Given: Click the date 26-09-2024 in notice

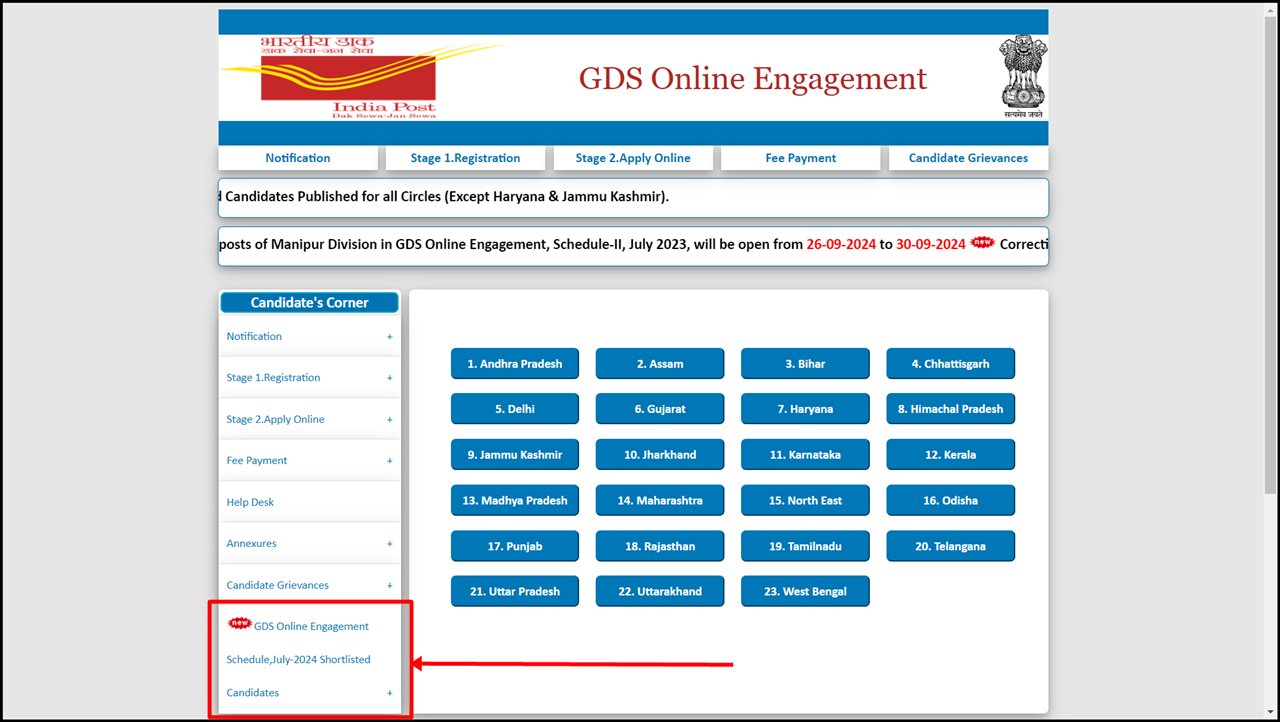Looking at the screenshot, I should (841, 244).
